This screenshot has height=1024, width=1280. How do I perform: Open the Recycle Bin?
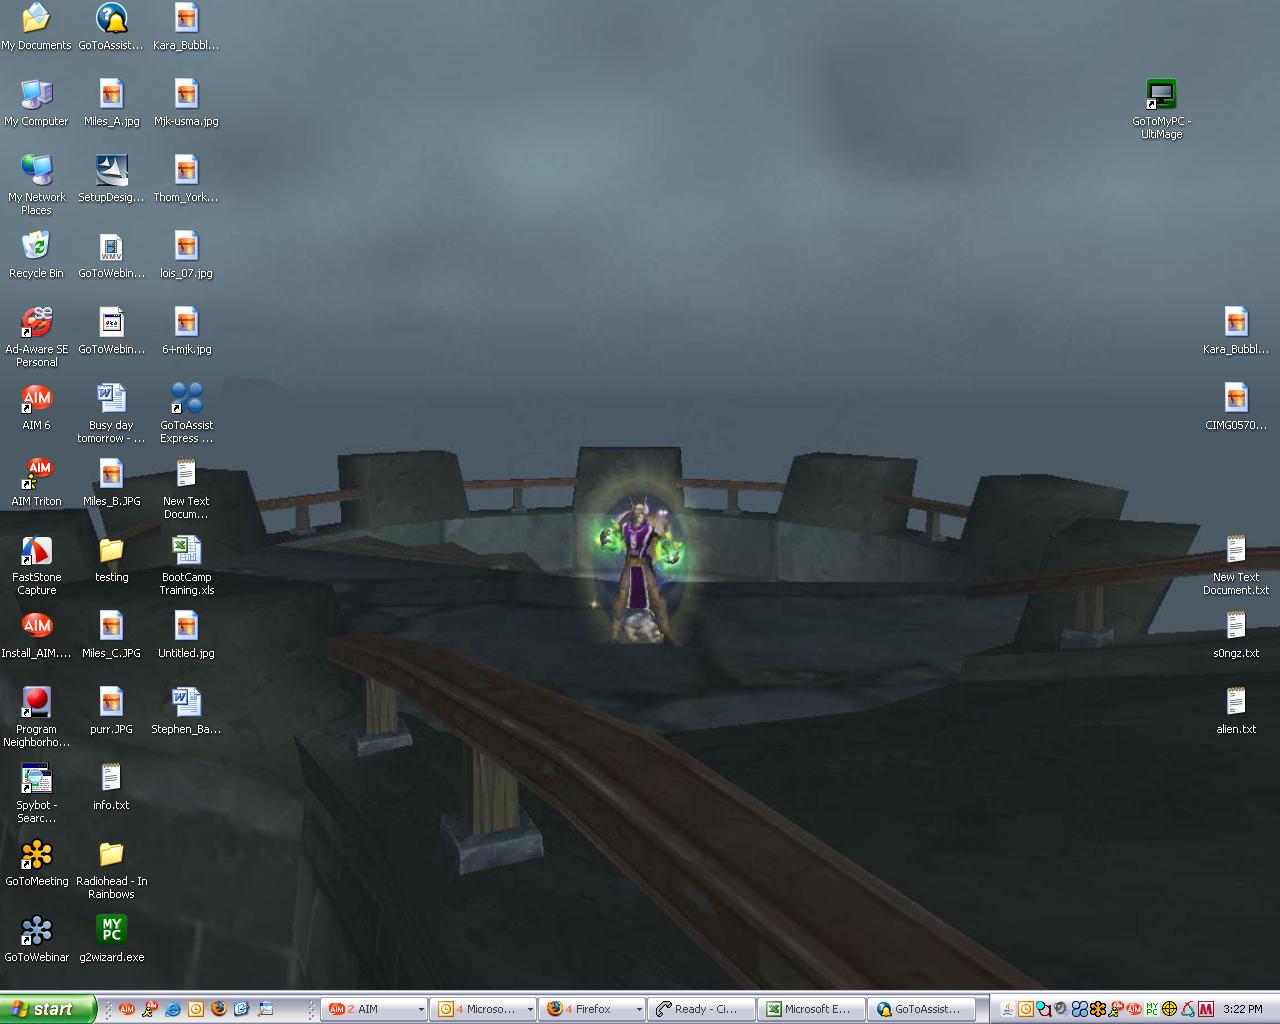pos(36,255)
